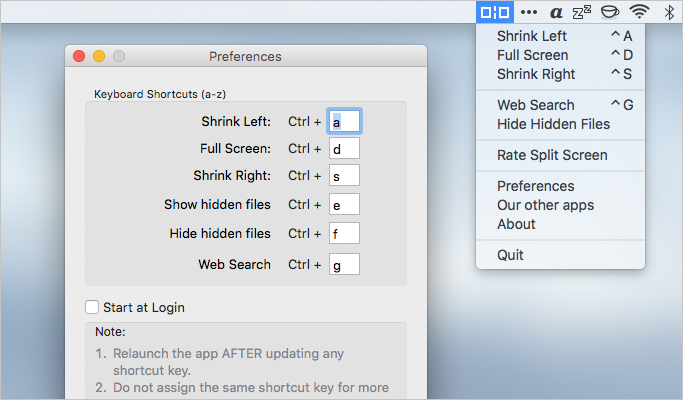Click the sleep zZ menu bar icon
Viewport: 683px width, 400px height.
pyautogui.click(x=582, y=12)
